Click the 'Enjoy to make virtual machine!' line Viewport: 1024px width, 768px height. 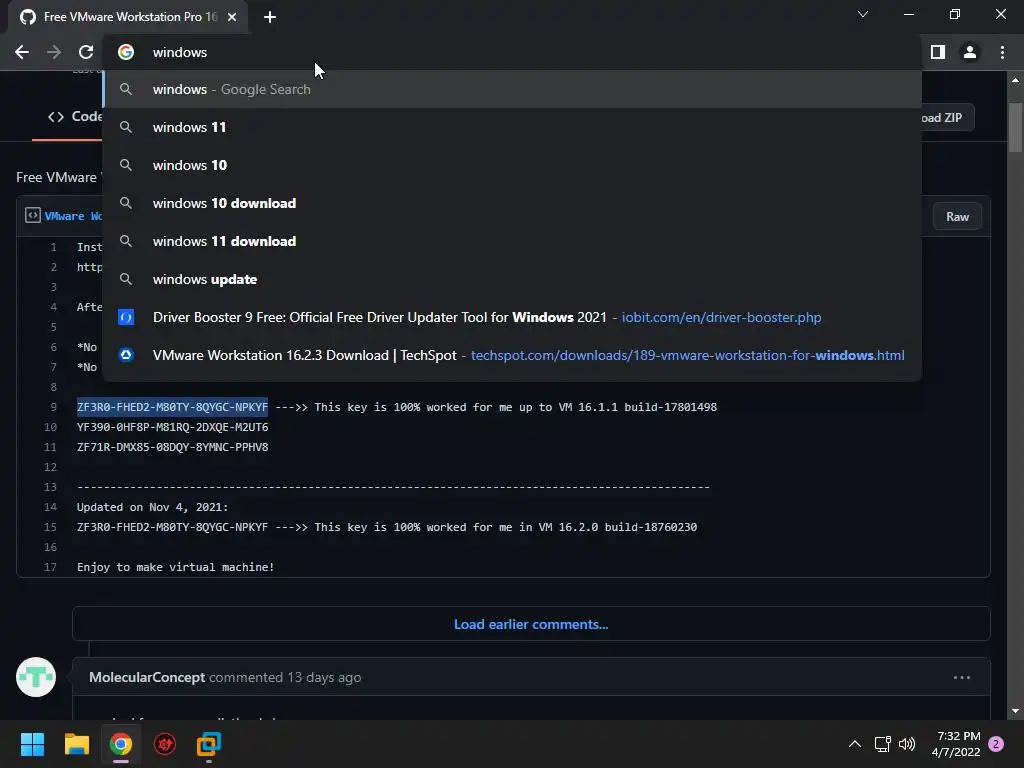click(x=176, y=568)
